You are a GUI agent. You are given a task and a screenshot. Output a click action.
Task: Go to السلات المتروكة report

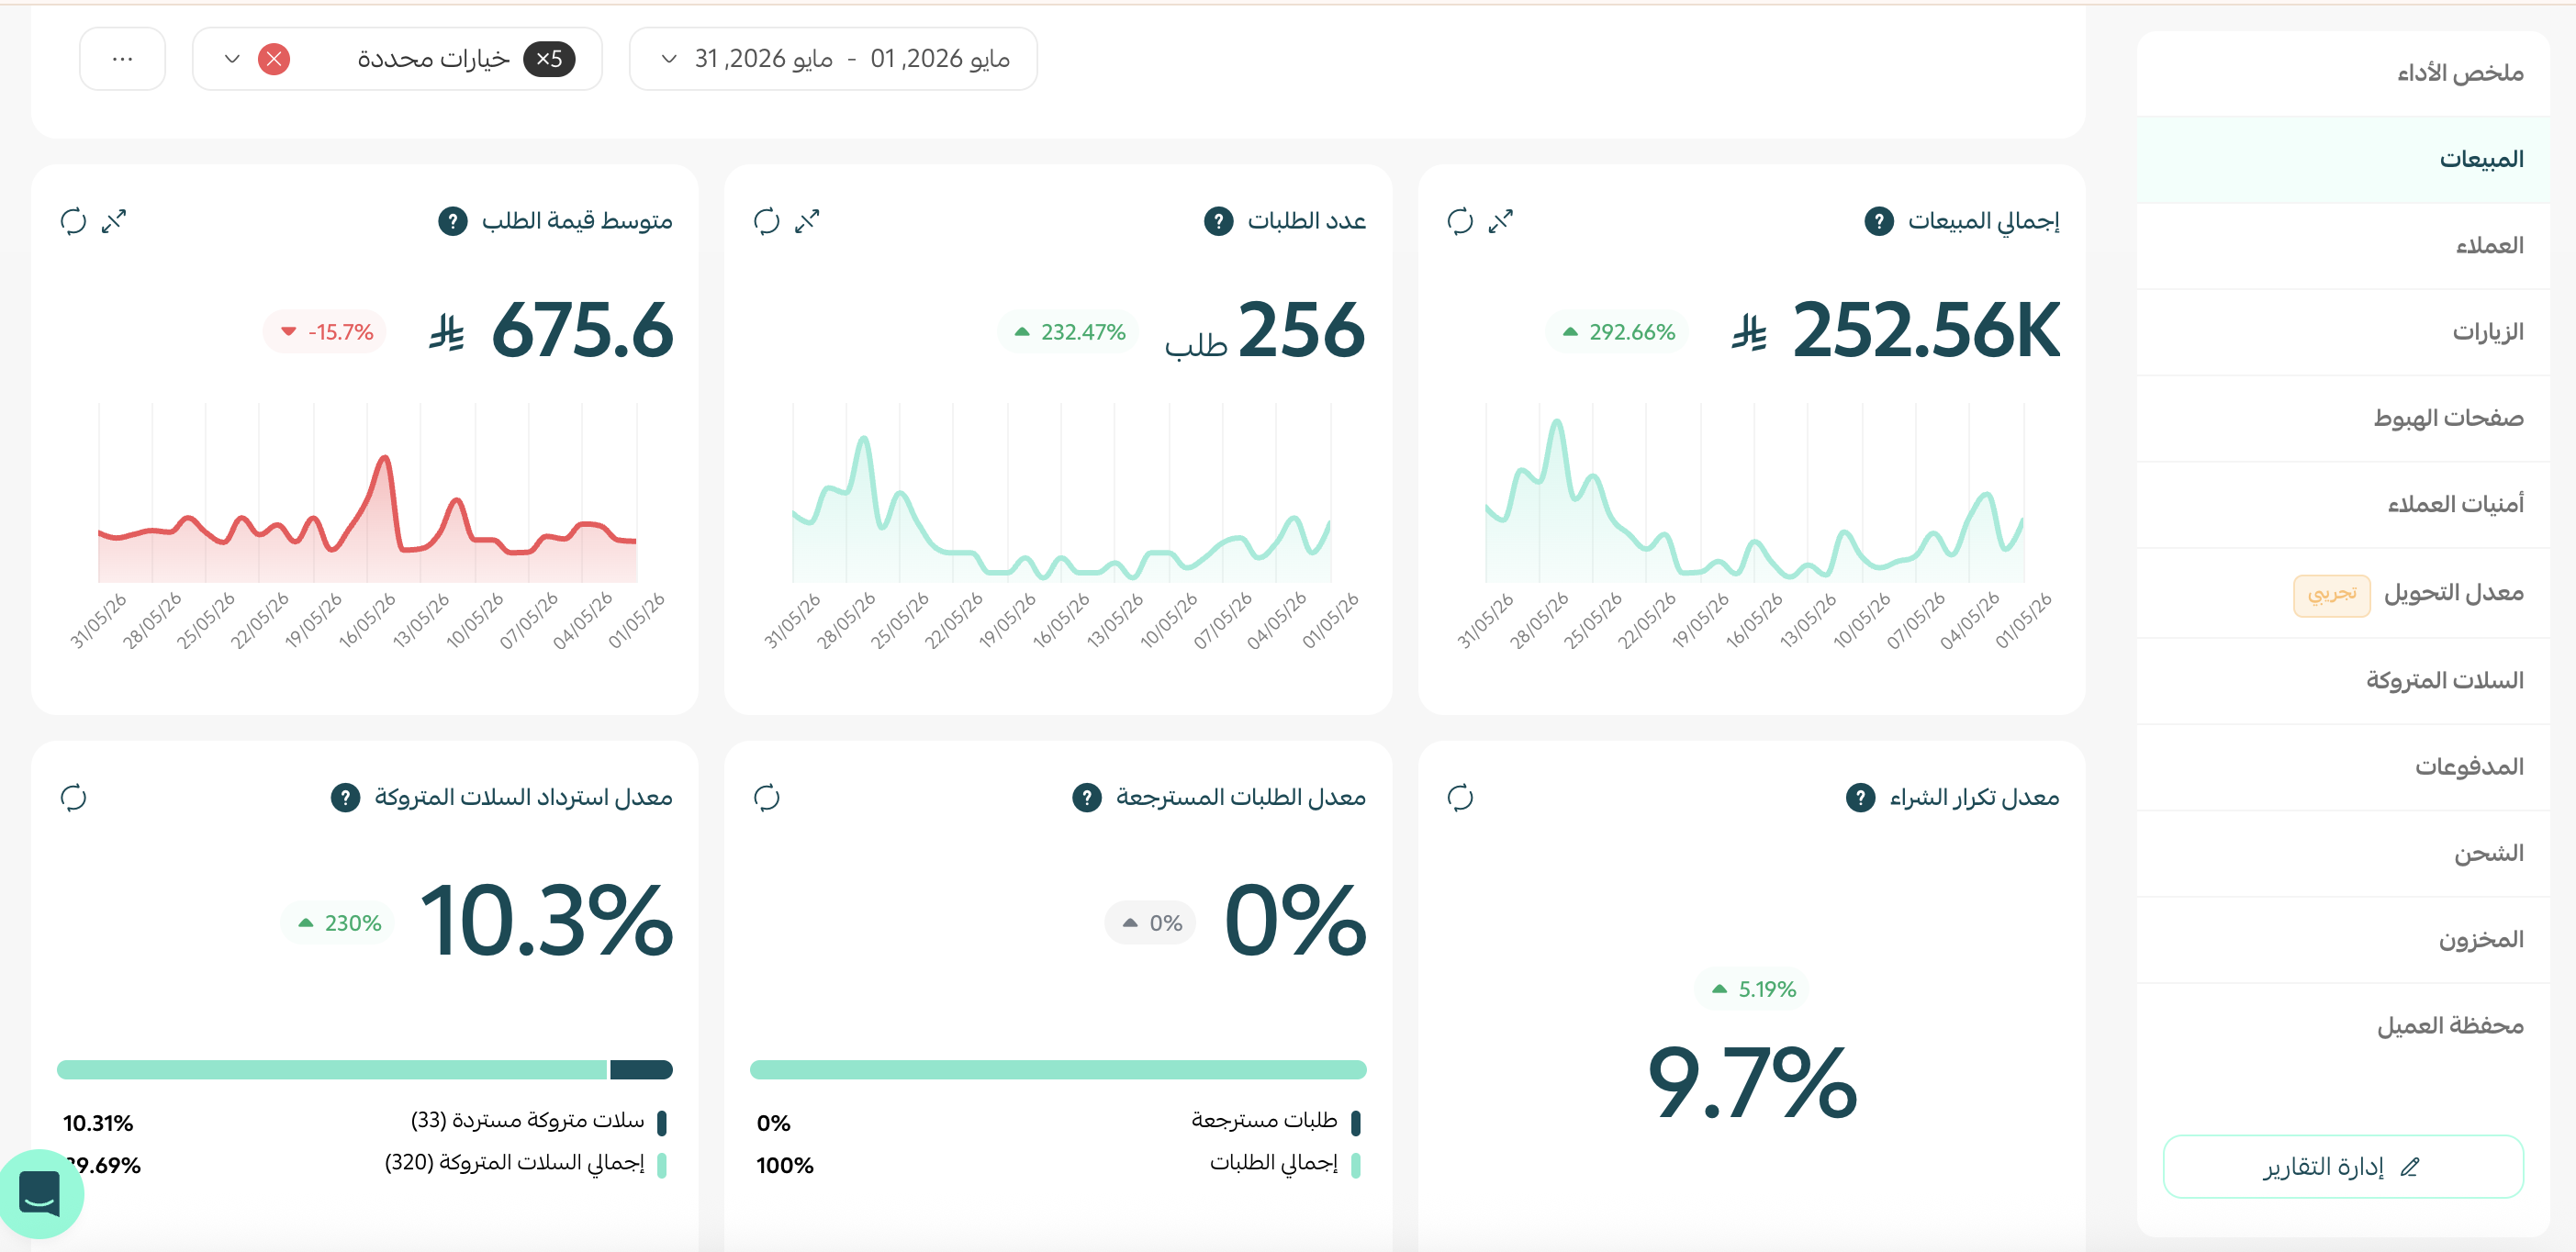click(2343, 680)
